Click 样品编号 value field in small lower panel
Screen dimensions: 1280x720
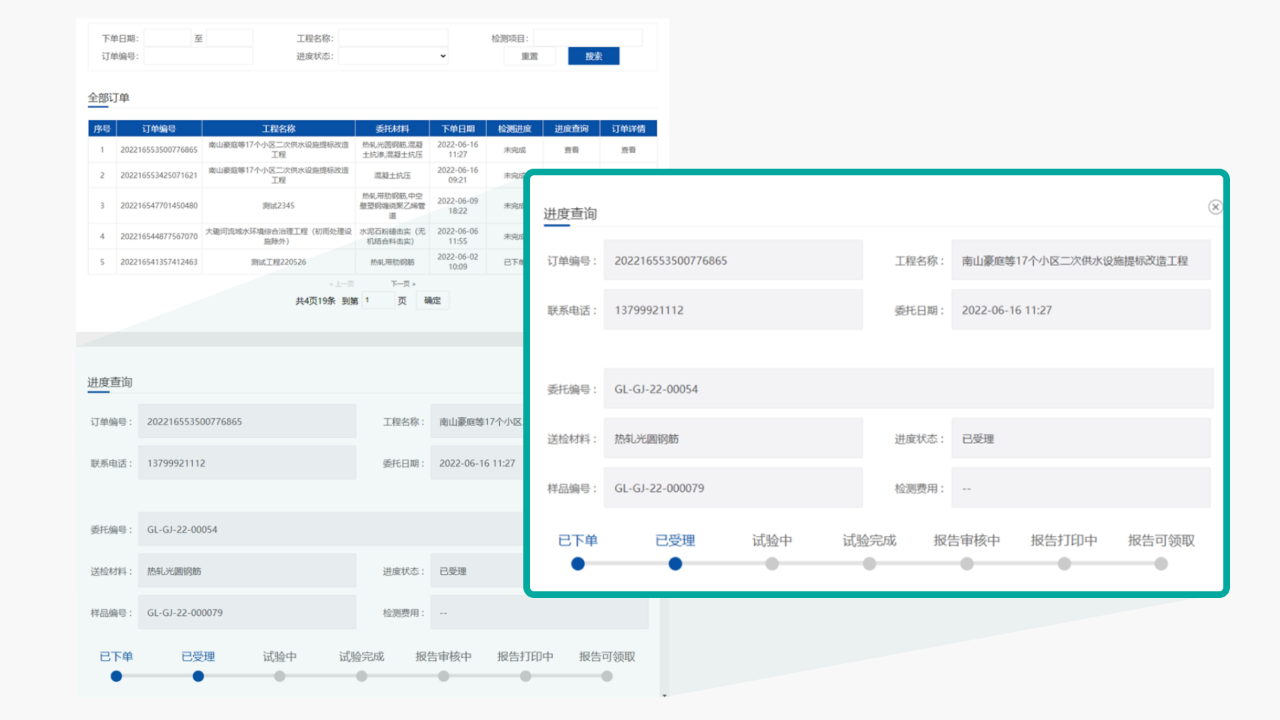pyautogui.click(x=247, y=612)
